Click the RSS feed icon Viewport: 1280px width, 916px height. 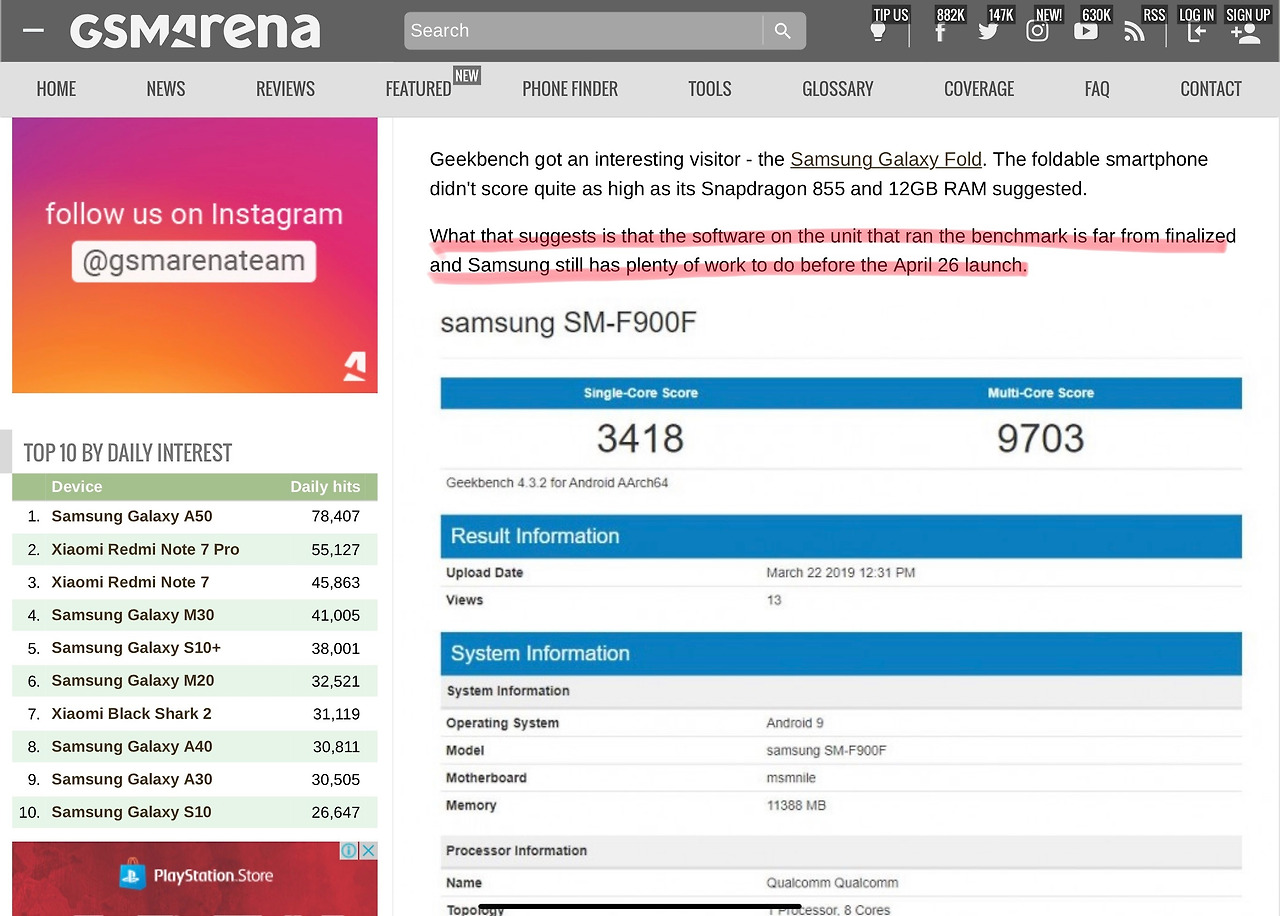1134,31
